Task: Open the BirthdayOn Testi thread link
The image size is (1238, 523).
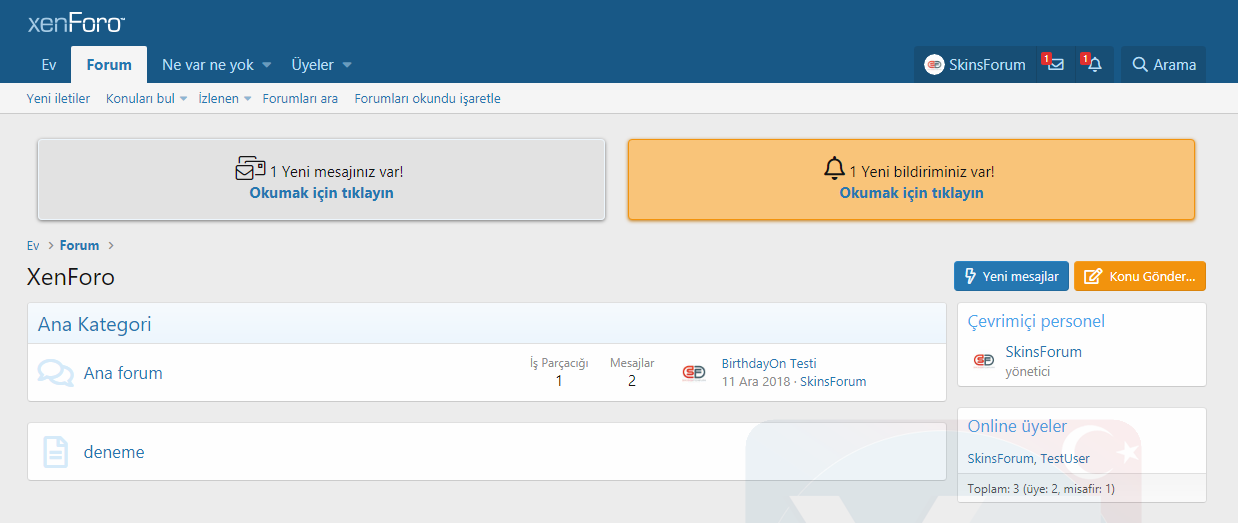Action: click(x=768, y=363)
